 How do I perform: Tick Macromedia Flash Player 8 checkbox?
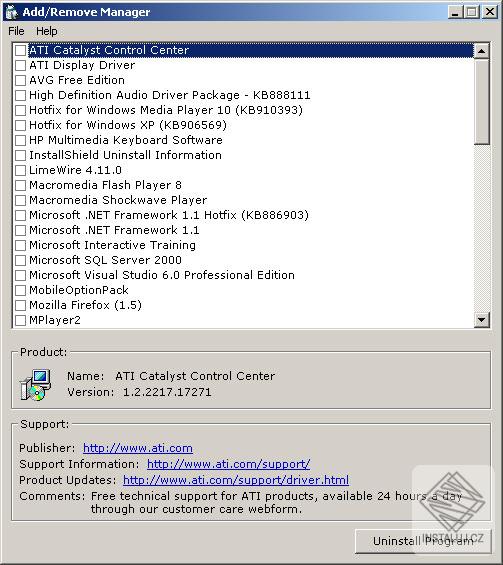[x=21, y=185]
